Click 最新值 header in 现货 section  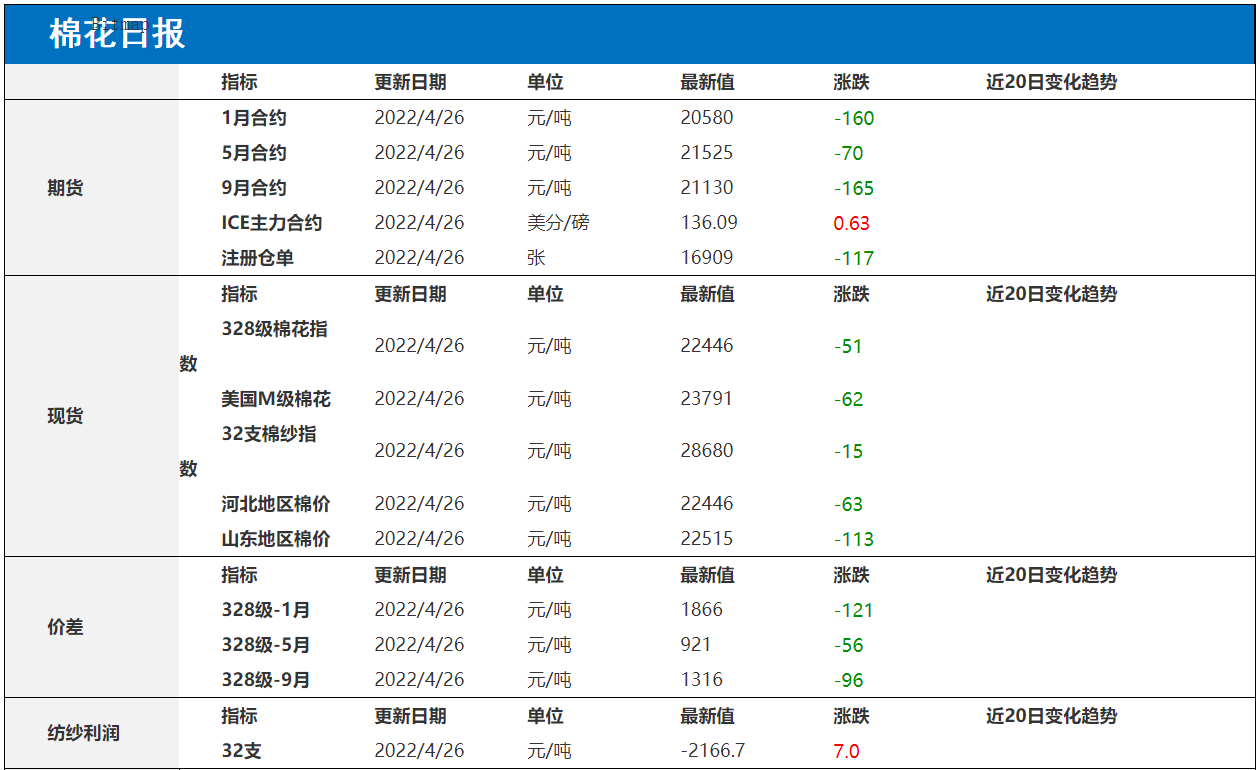click(707, 294)
